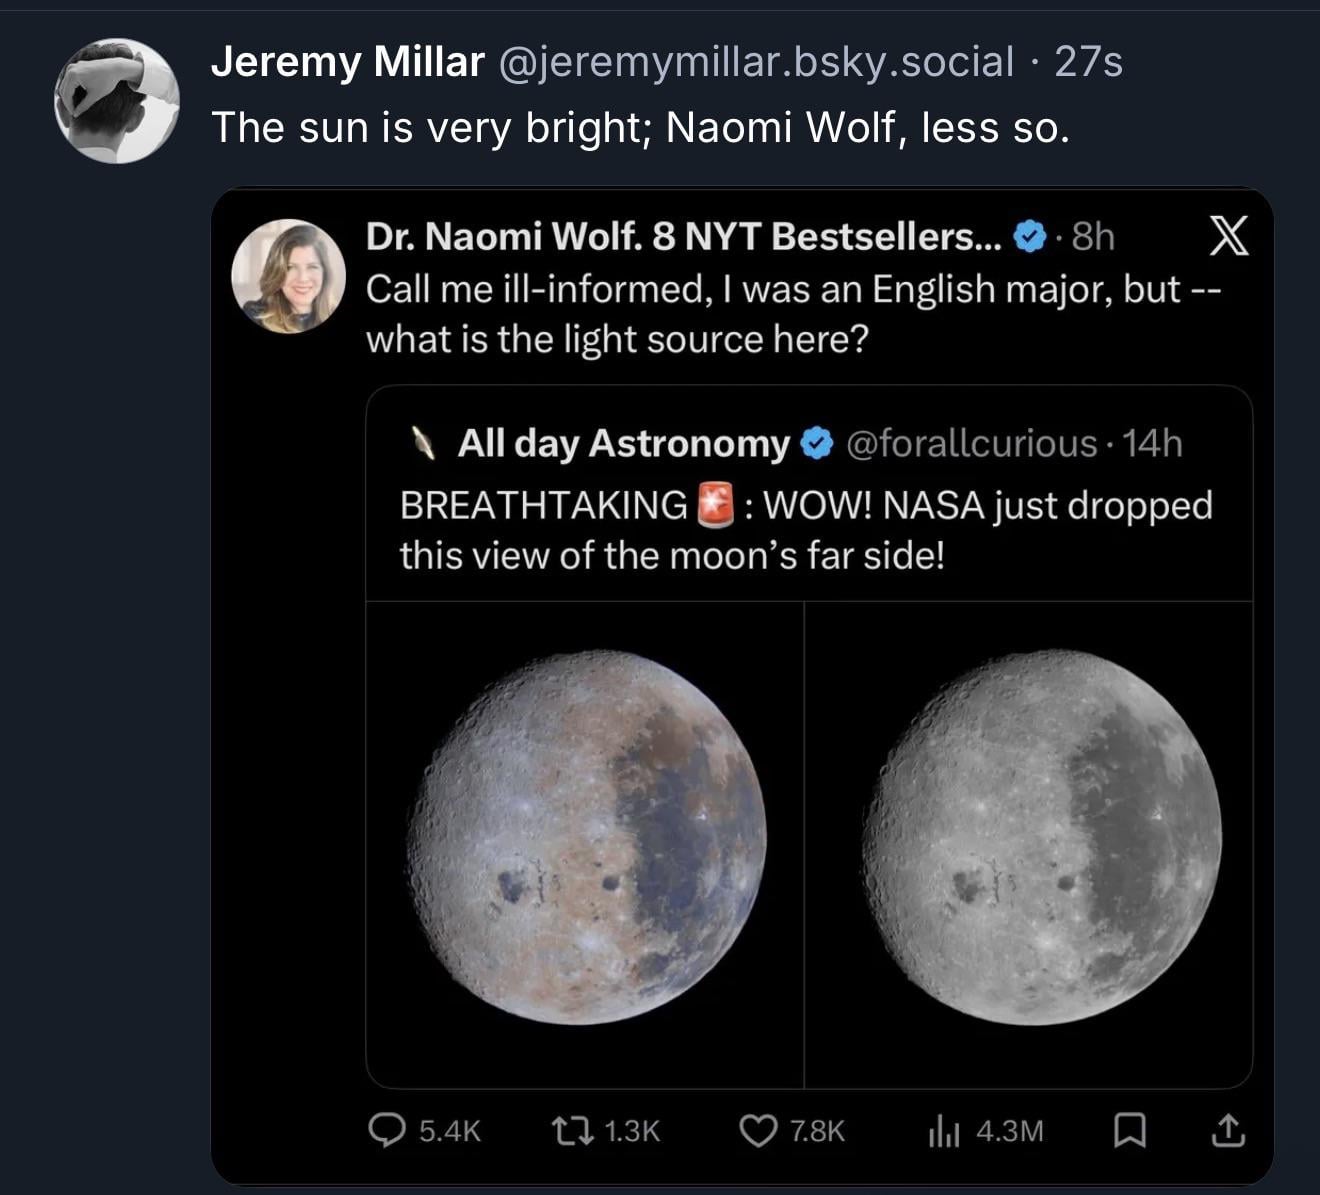This screenshot has width=1320, height=1195.
Task: Like the post with heart icon
Action: (x=758, y=1130)
